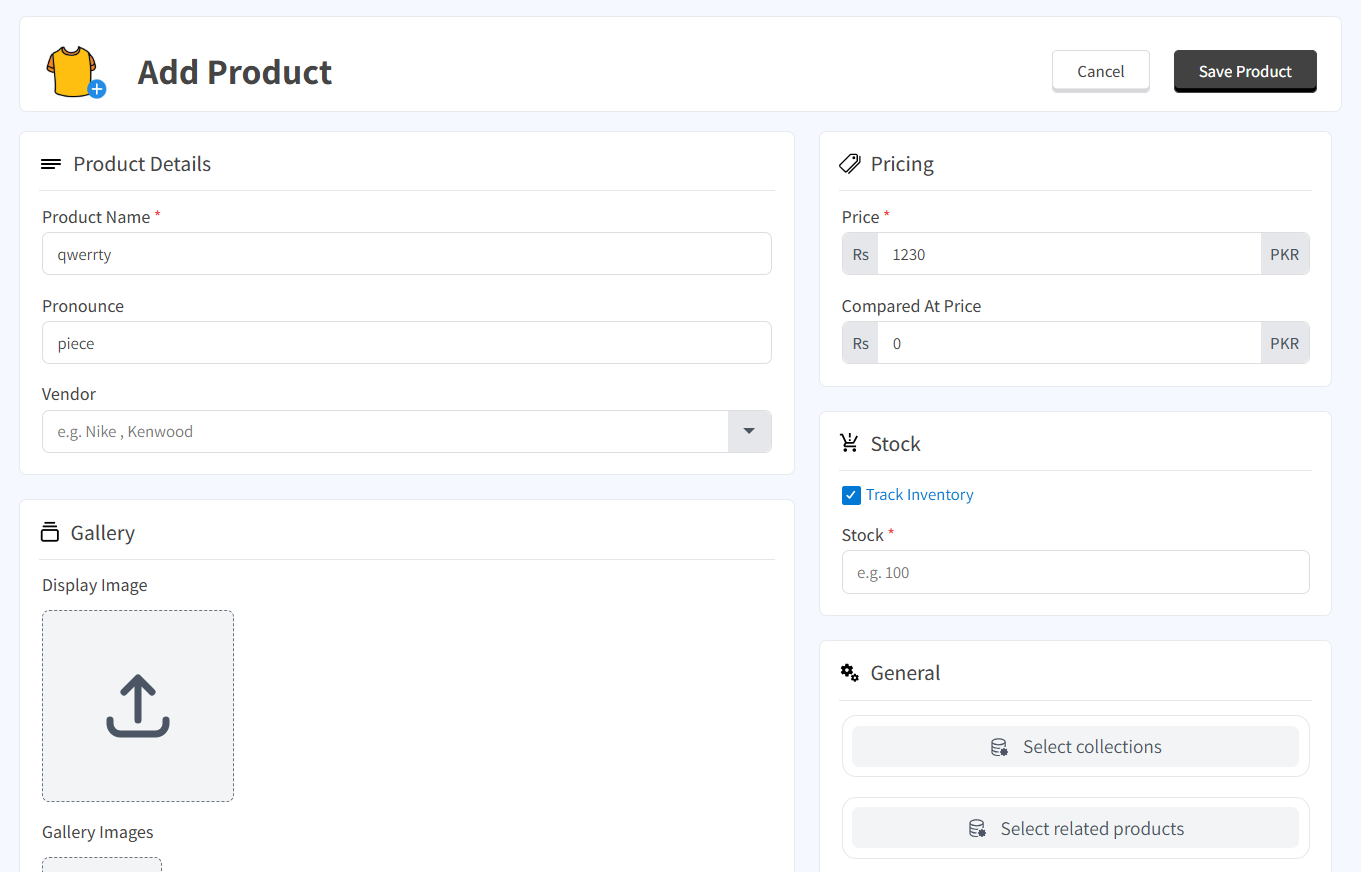Open the Vendor dropdown arrow
The image size is (1361, 872).
(749, 431)
